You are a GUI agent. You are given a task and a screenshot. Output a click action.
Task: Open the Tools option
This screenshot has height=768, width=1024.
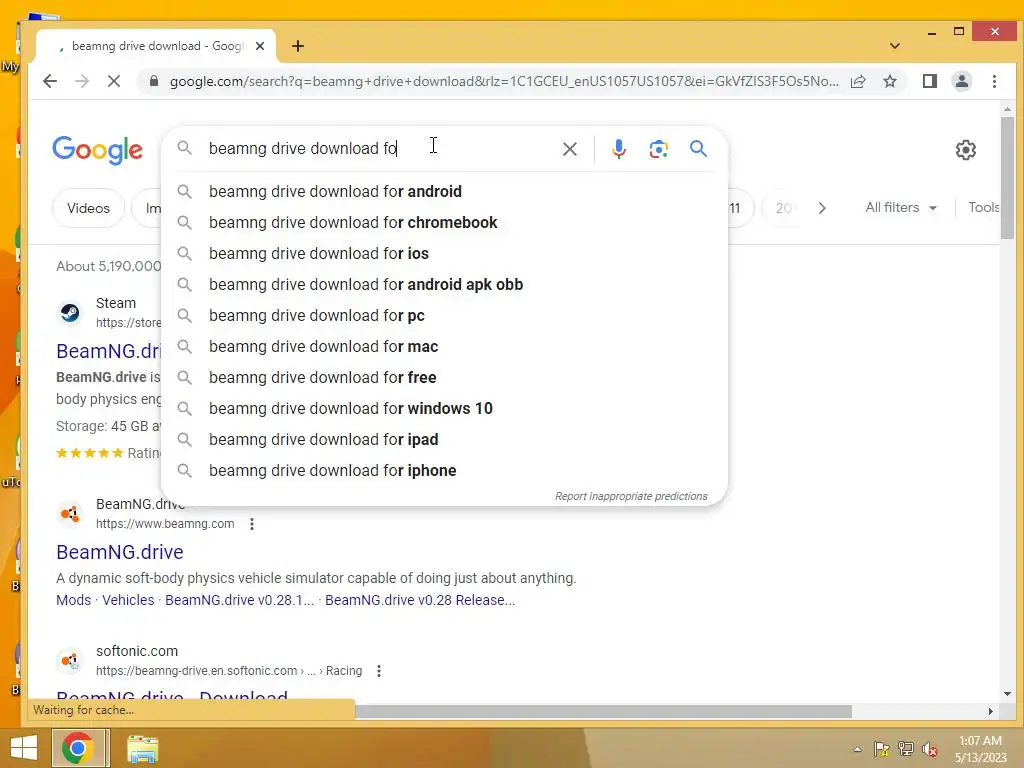(983, 208)
